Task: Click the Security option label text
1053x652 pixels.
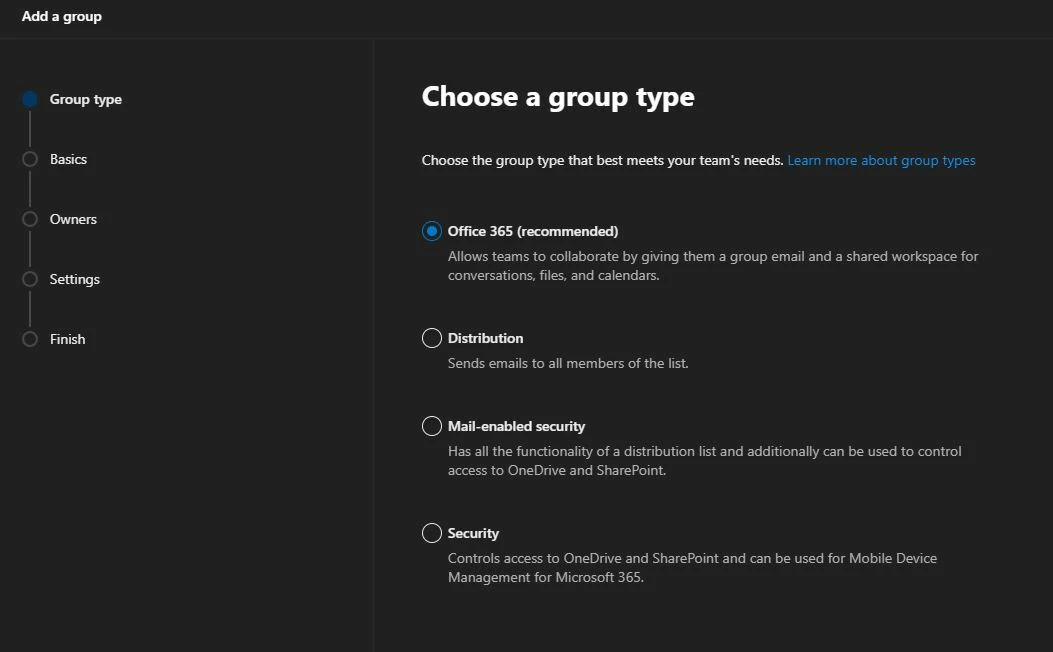Action: pyautogui.click(x=473, y=533)
